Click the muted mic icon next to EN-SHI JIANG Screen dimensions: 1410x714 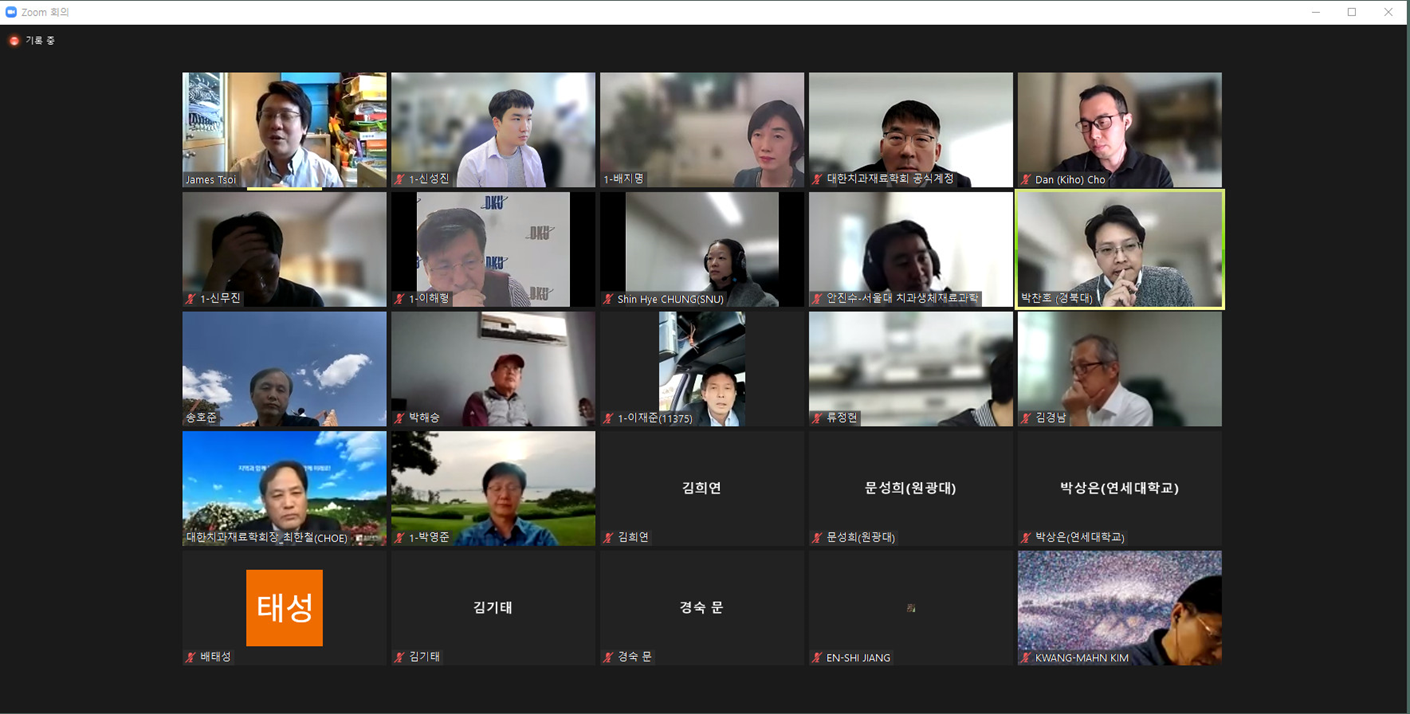click(x=817, y=658)
